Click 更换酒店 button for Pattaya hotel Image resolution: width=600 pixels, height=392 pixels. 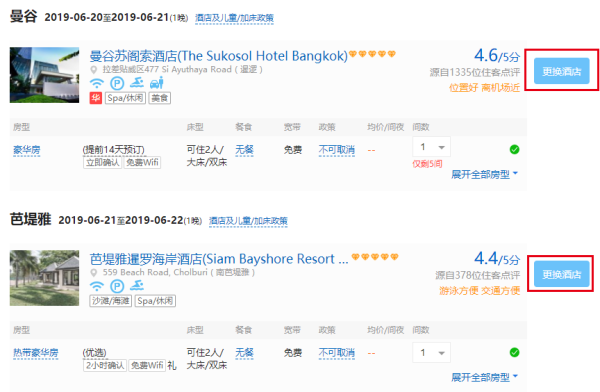tap(562, 274)
